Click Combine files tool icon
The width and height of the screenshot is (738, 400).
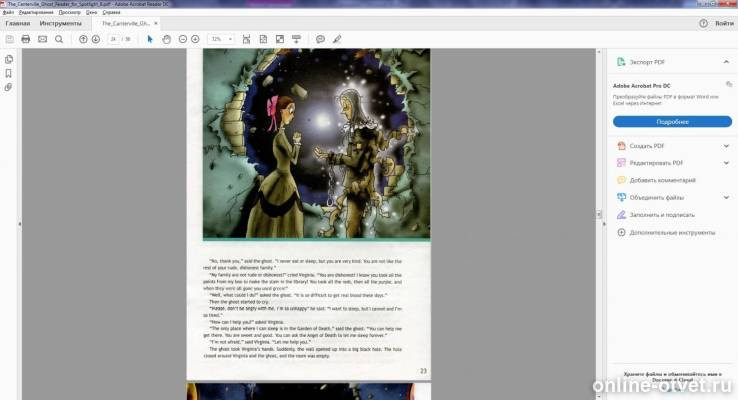(x=621, y=198)
